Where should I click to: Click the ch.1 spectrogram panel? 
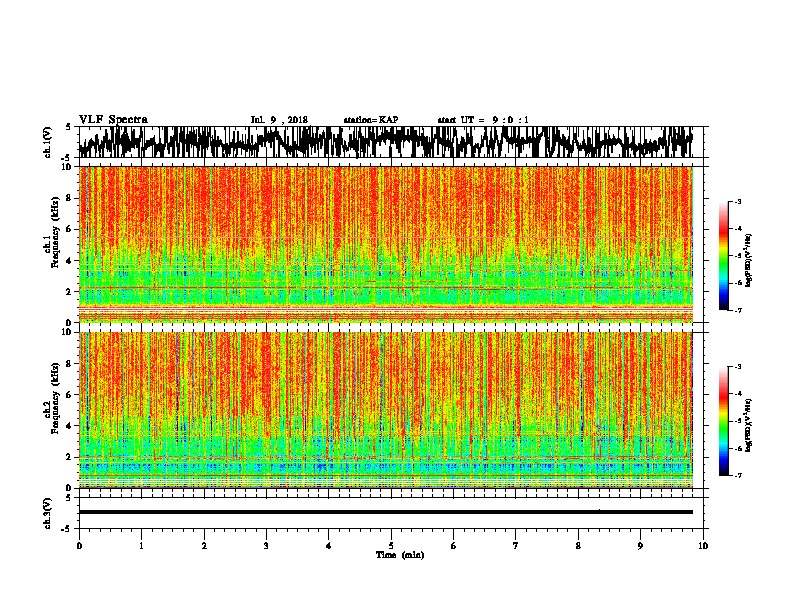386,244
